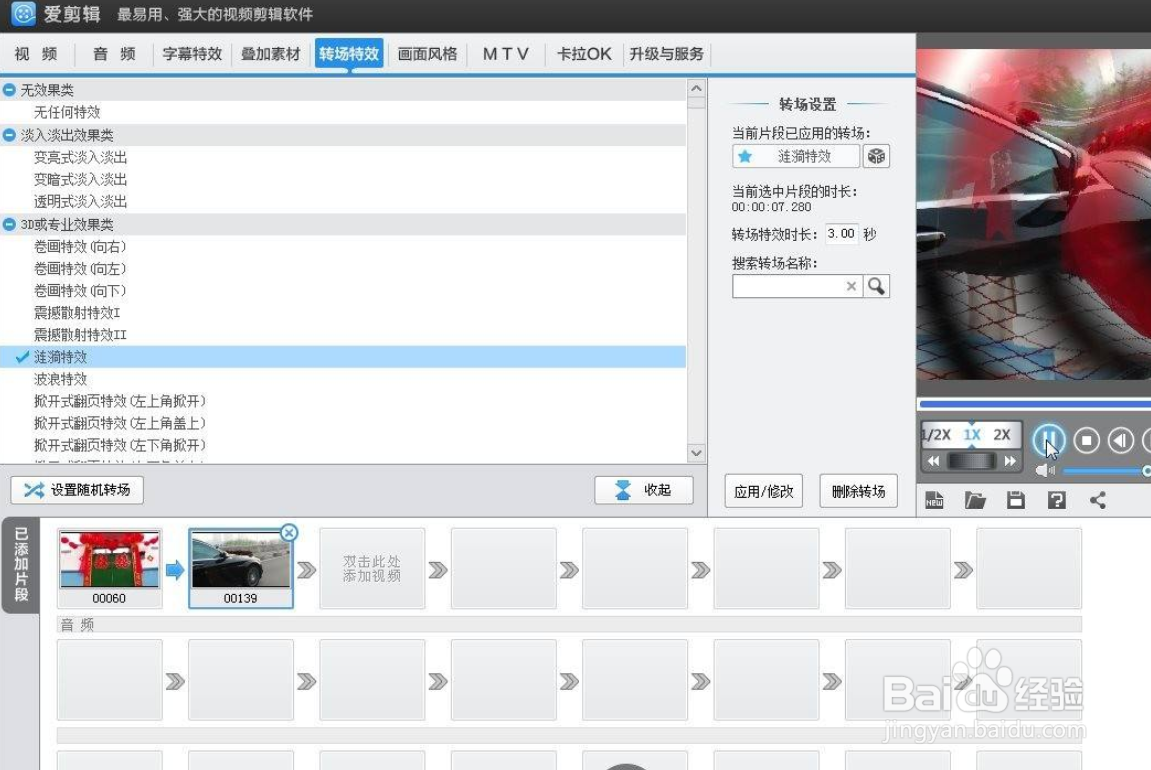Mute the preview volume speaker
Screen dimensions: 1151x770
[1046, 472]
